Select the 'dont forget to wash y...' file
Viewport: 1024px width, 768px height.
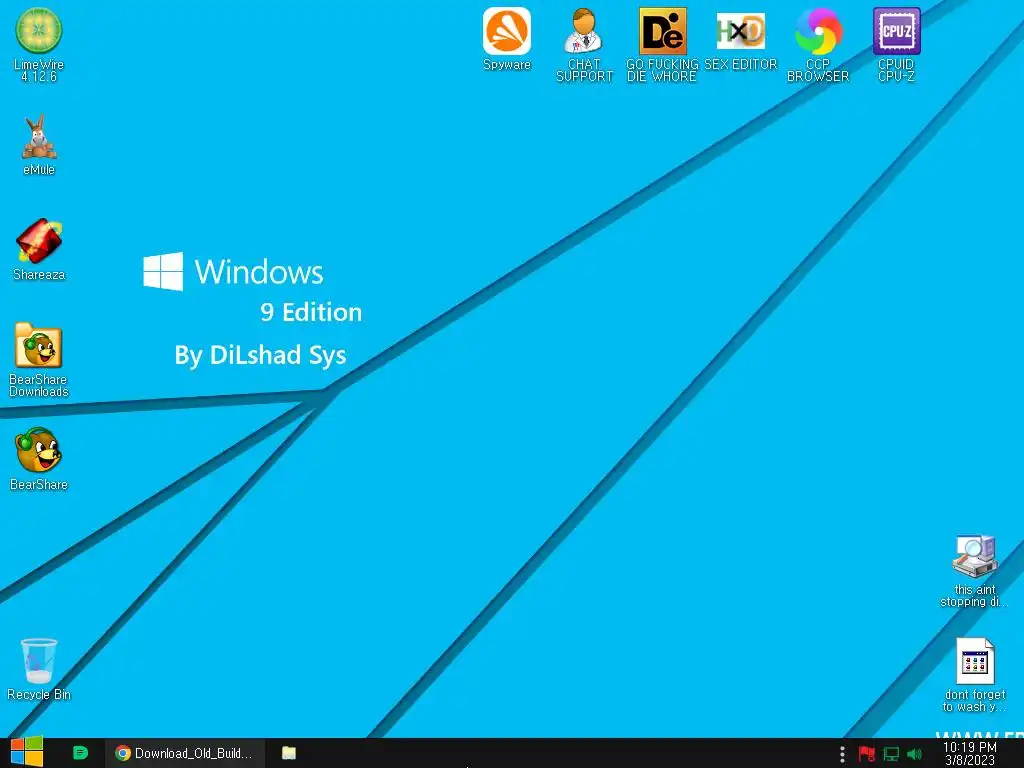pyautogui.click(x=974, y=675)
